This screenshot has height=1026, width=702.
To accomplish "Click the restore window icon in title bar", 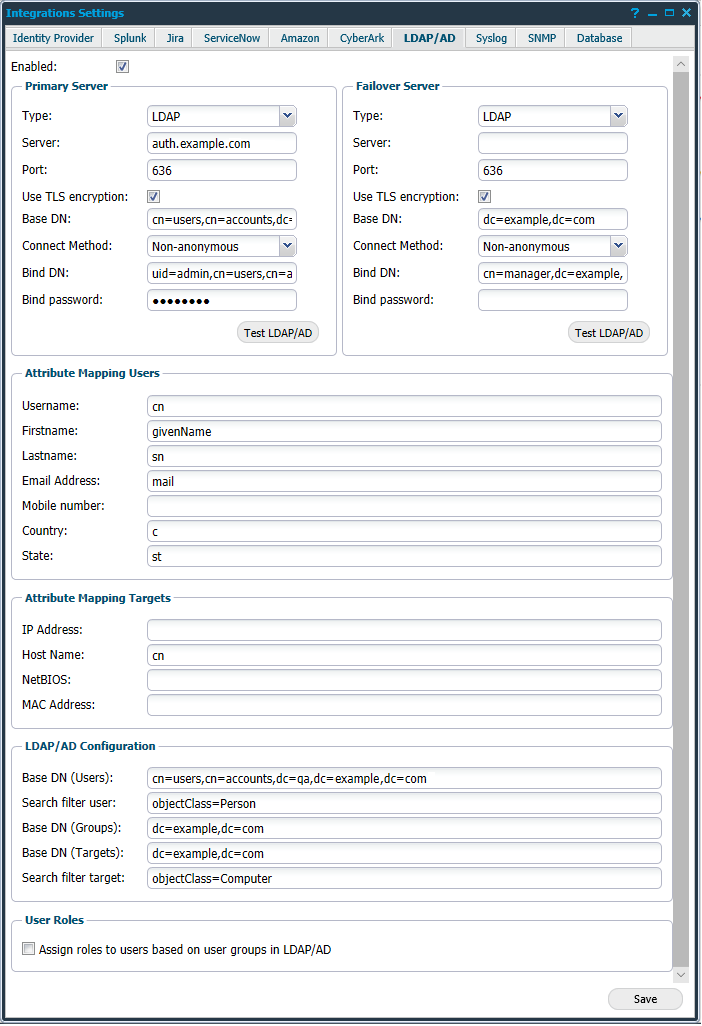I will [668, 13].
